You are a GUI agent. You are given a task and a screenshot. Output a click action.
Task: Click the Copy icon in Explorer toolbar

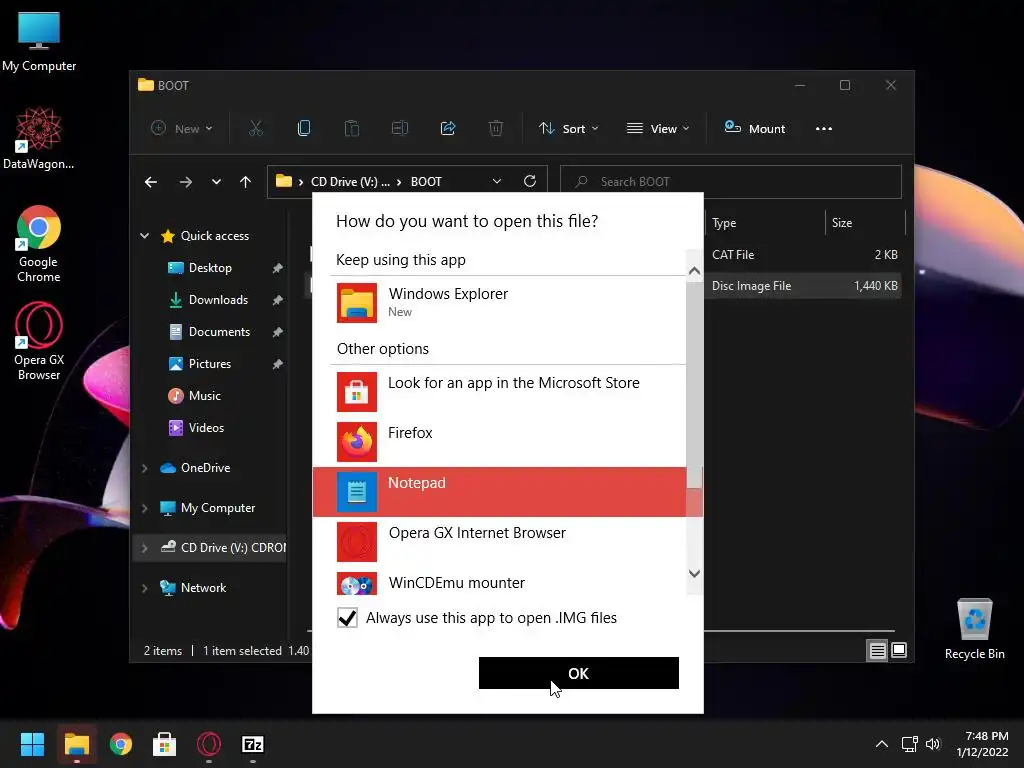(x=304, y=129)
